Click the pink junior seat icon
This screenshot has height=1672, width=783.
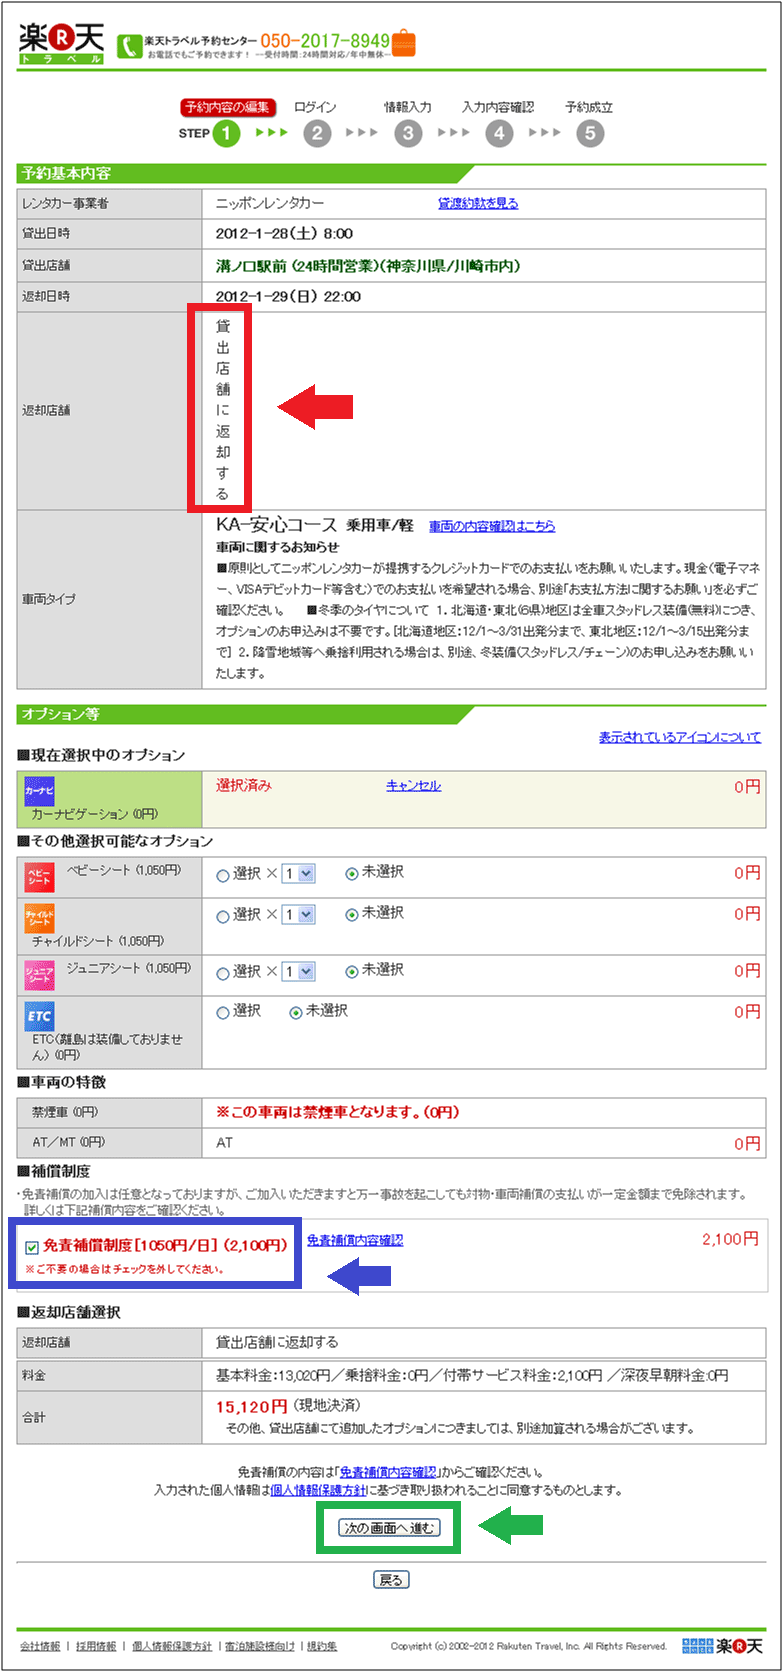(39, 974)
